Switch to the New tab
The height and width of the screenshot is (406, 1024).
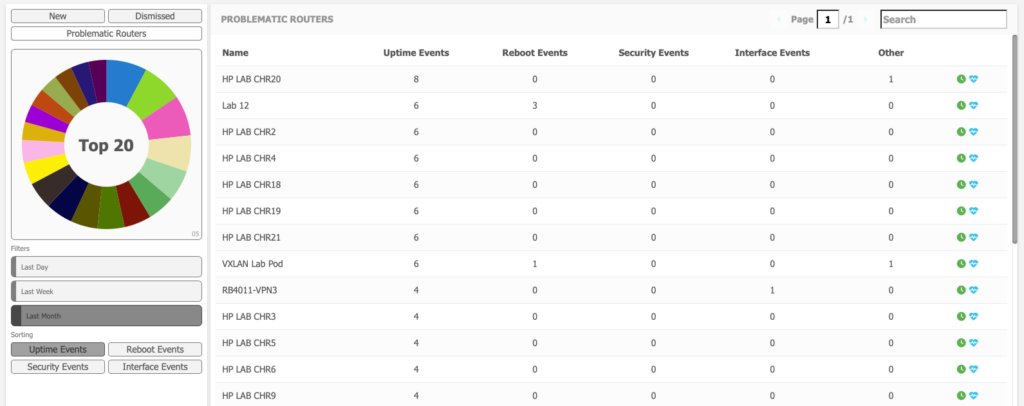tap(57, 17)
